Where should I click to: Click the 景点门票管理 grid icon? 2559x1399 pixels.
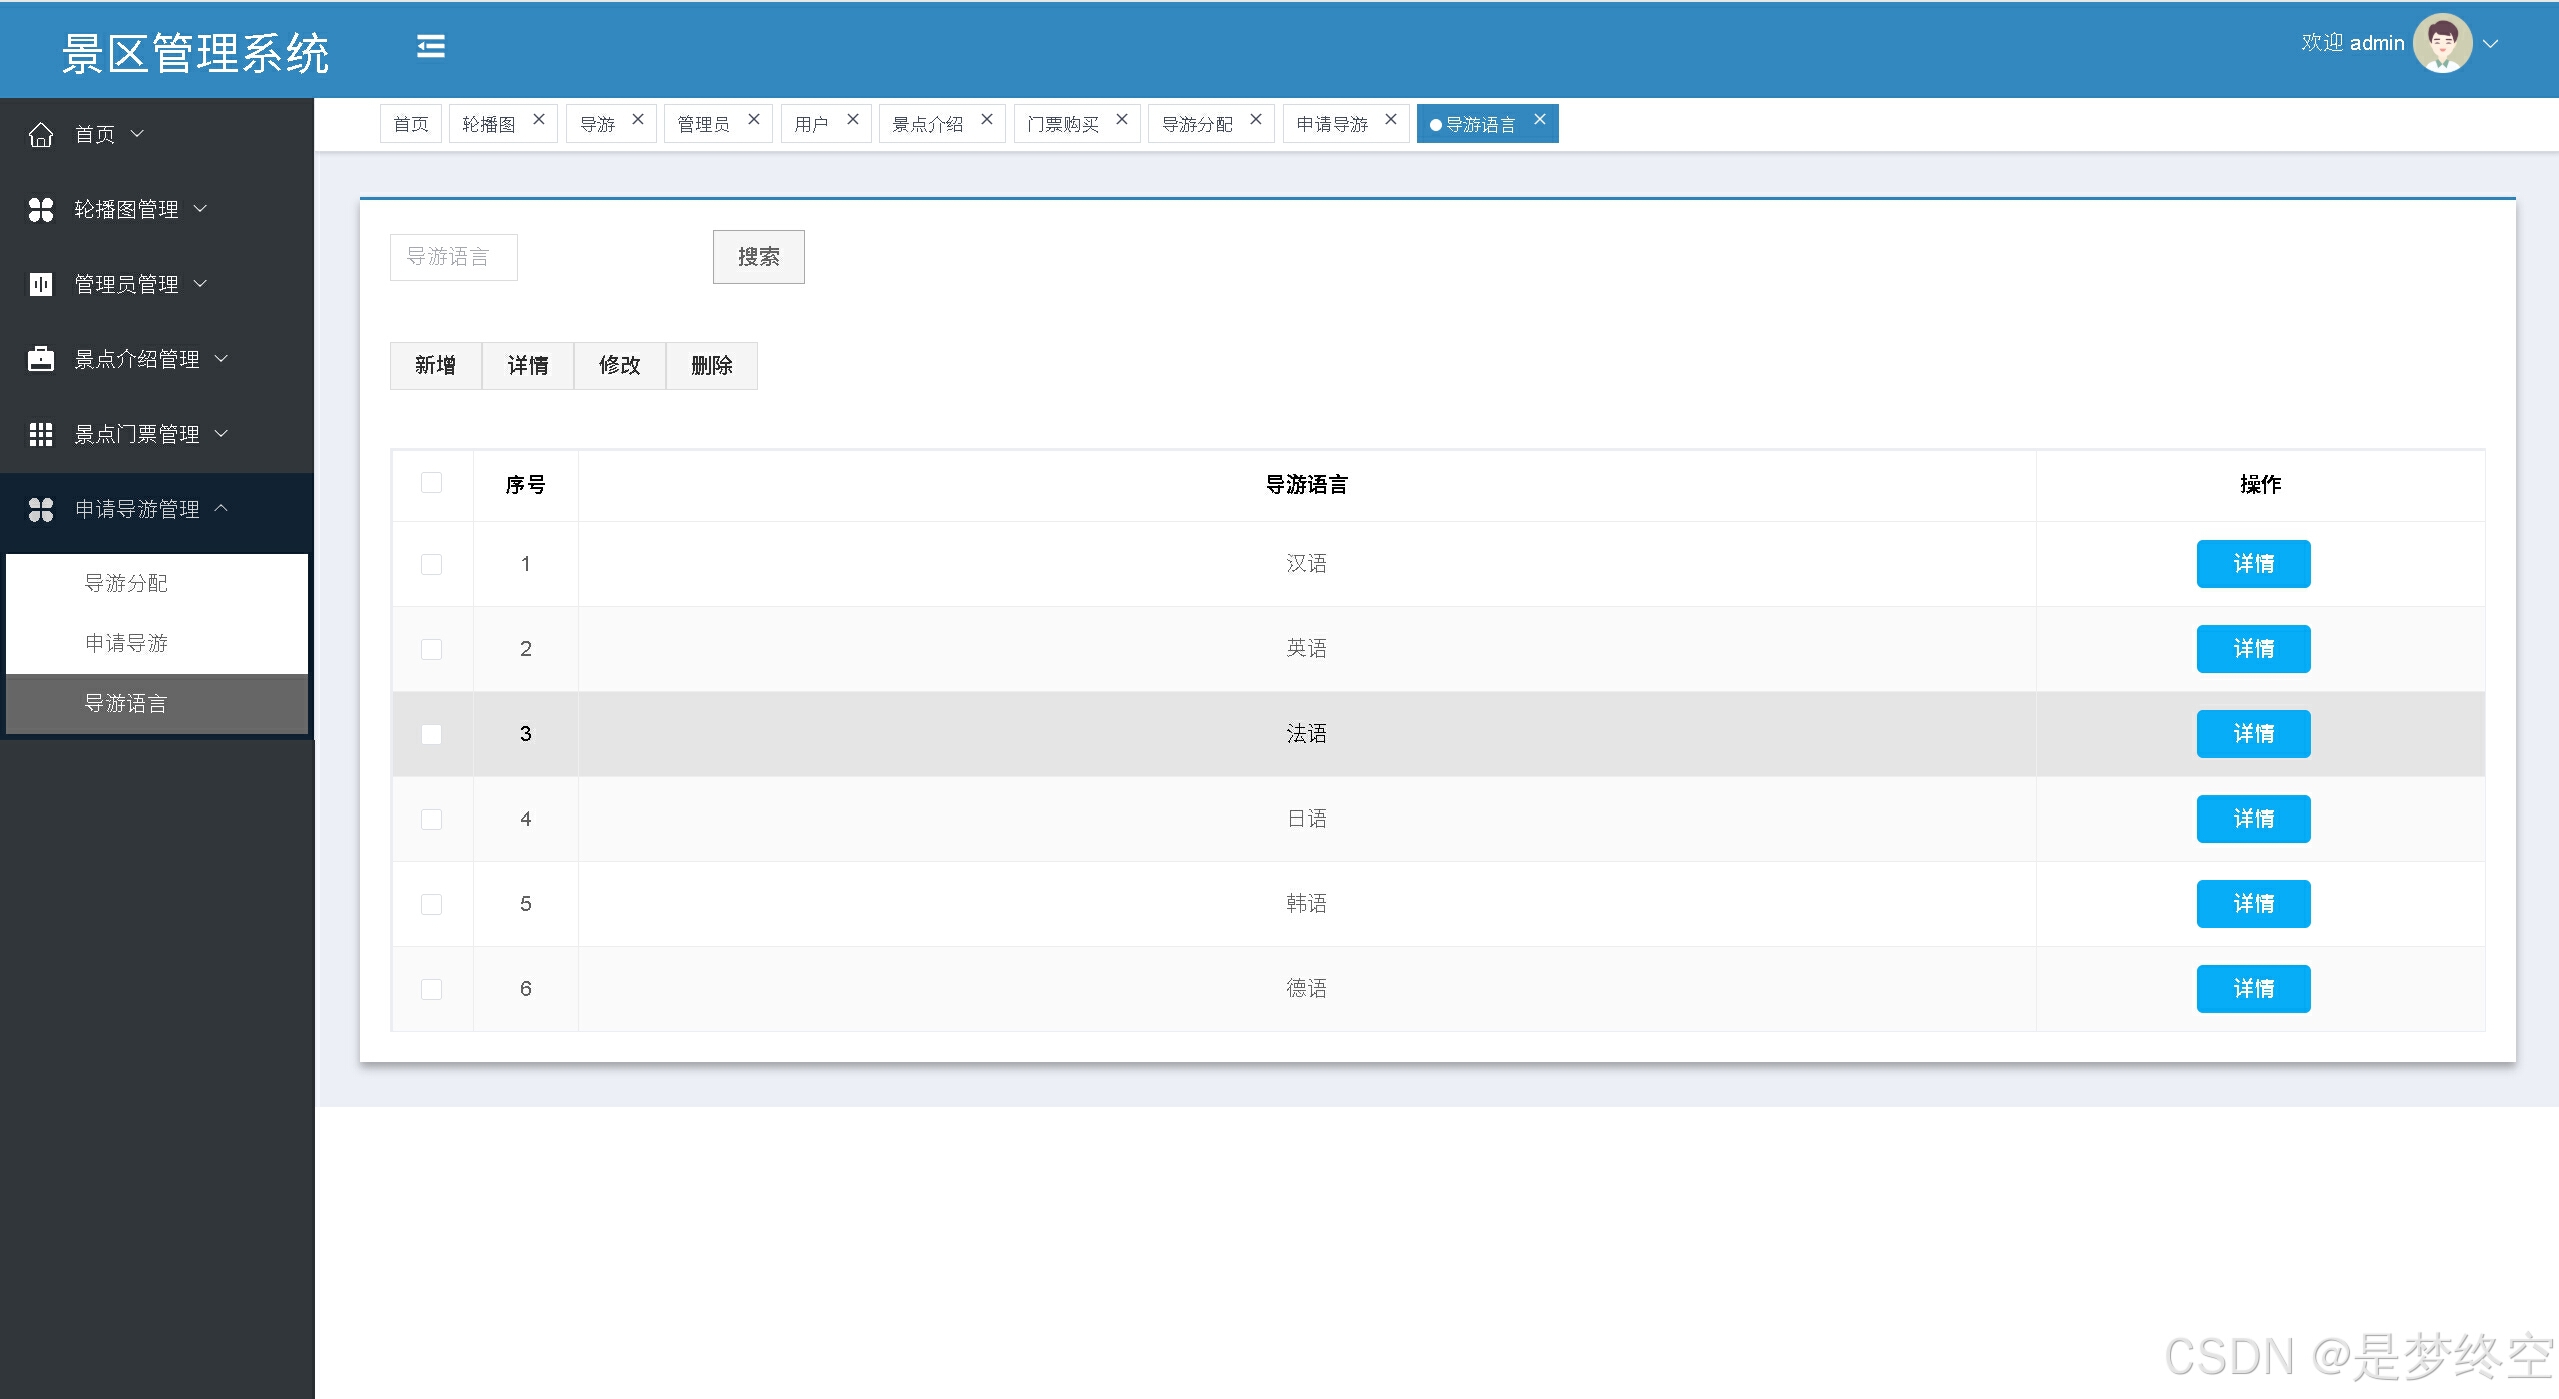tap(41, 434)
